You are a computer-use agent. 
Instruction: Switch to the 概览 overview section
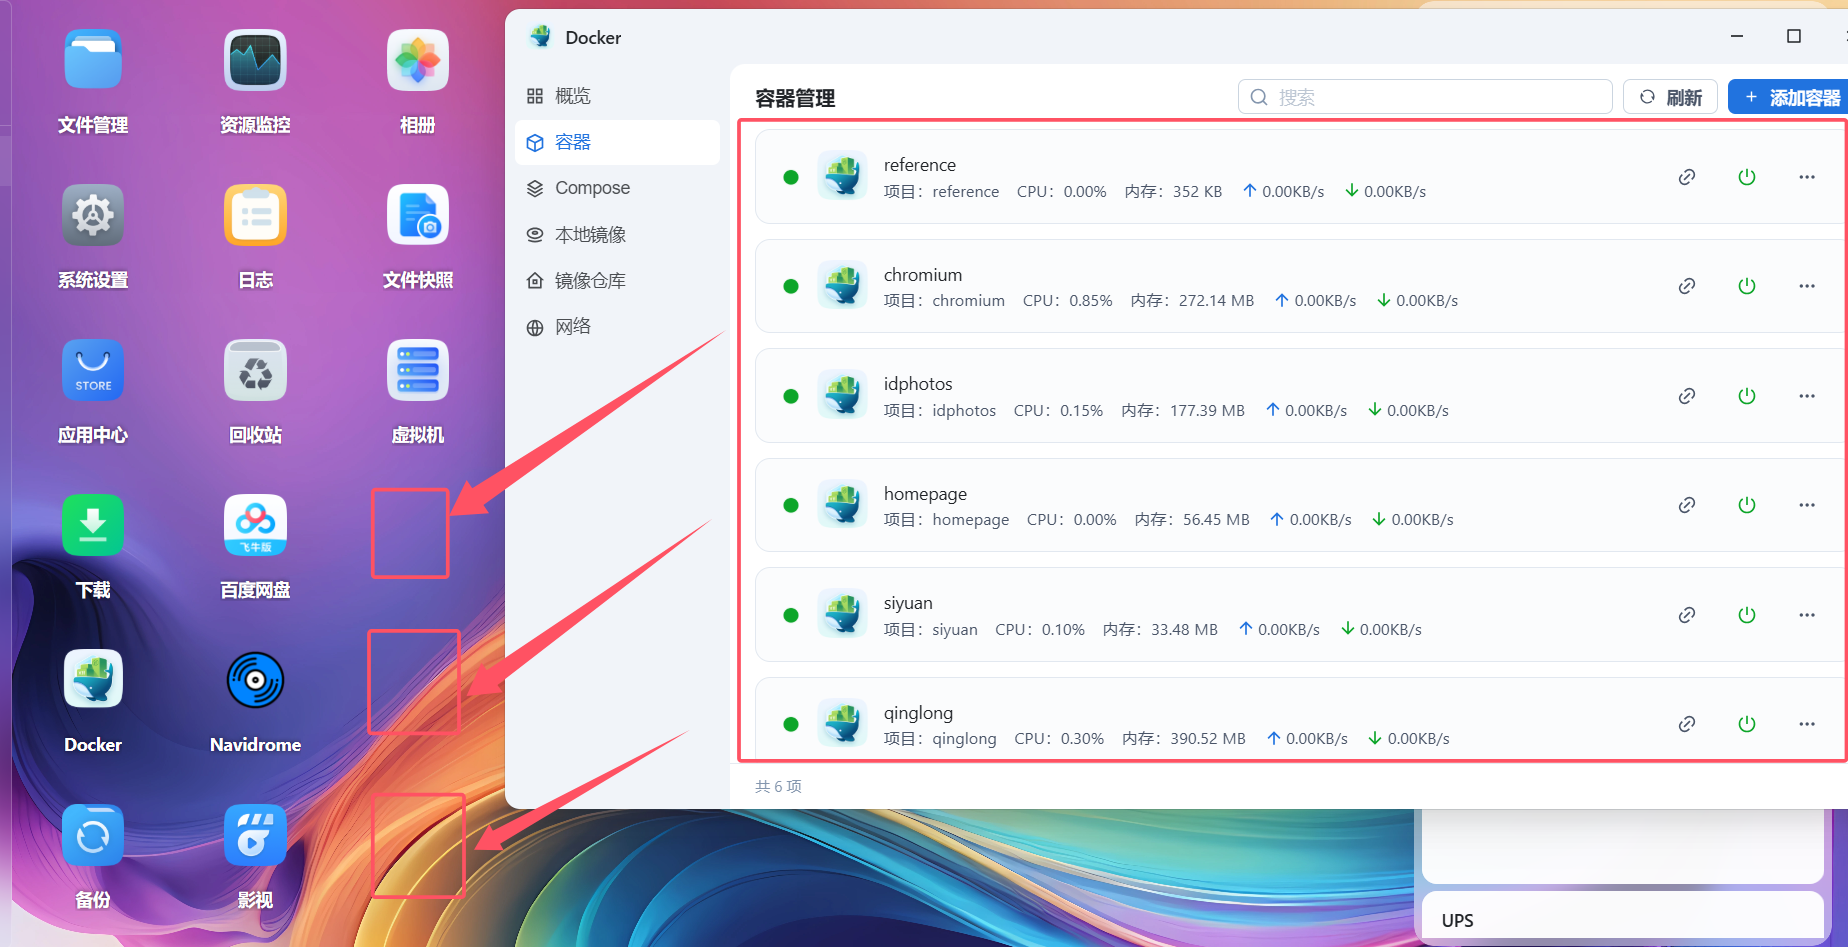pos(617,96)
